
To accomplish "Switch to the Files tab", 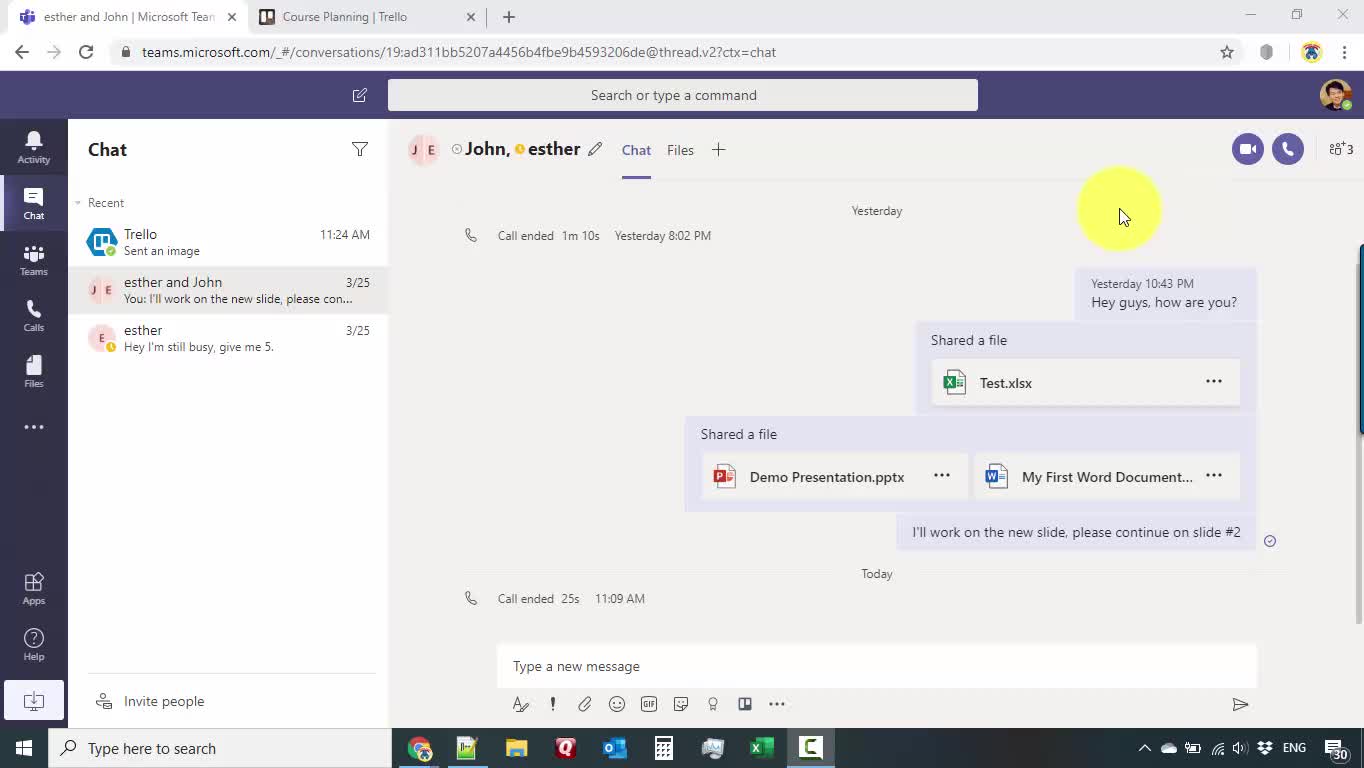I will pyautogui.click(x=680, y=150).
